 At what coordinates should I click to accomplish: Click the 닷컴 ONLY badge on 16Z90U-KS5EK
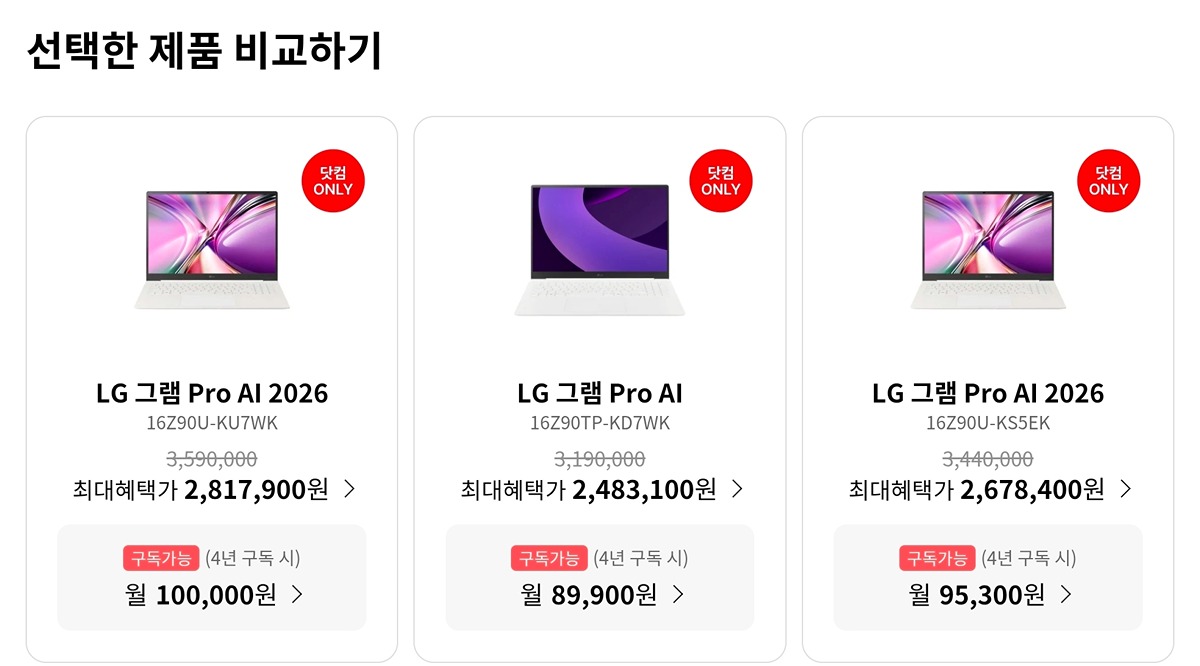(x=1108, y=181)
